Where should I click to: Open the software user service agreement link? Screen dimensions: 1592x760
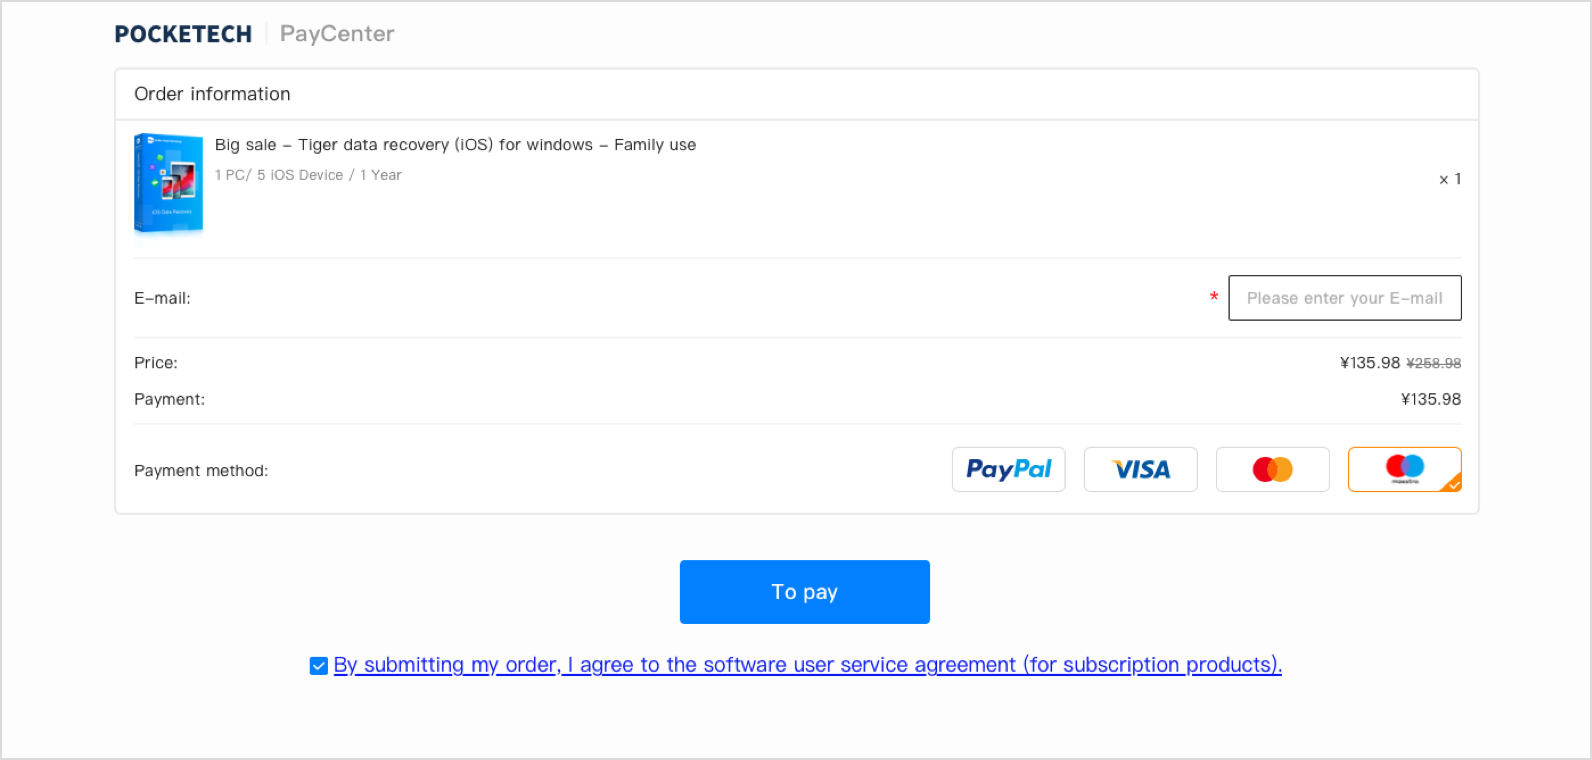(807, 665)
